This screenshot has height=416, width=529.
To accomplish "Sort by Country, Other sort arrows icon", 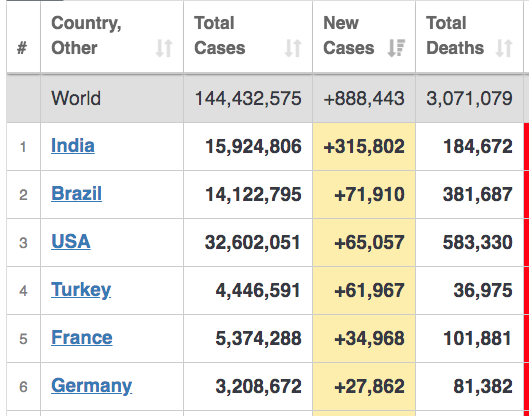I will [164, 48].
